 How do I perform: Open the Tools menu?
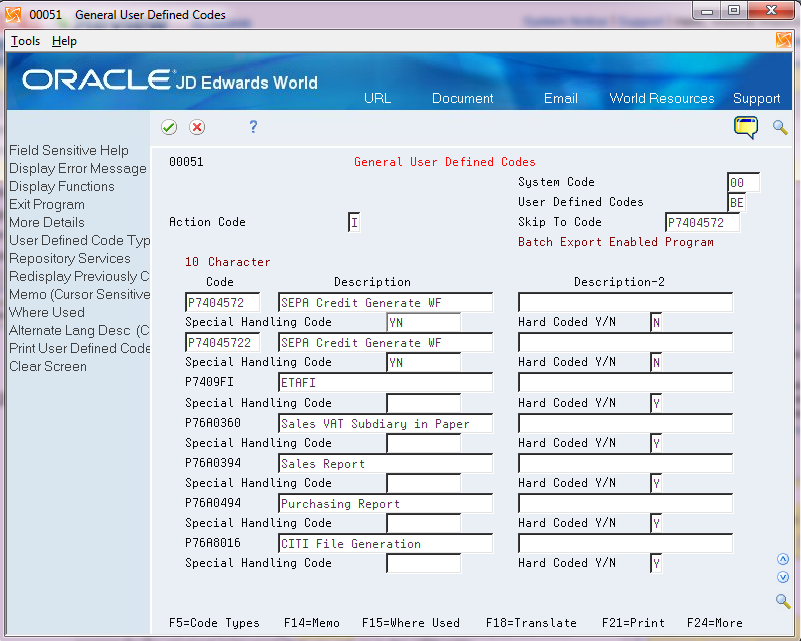pyautogui.click(x=26, y=41)
